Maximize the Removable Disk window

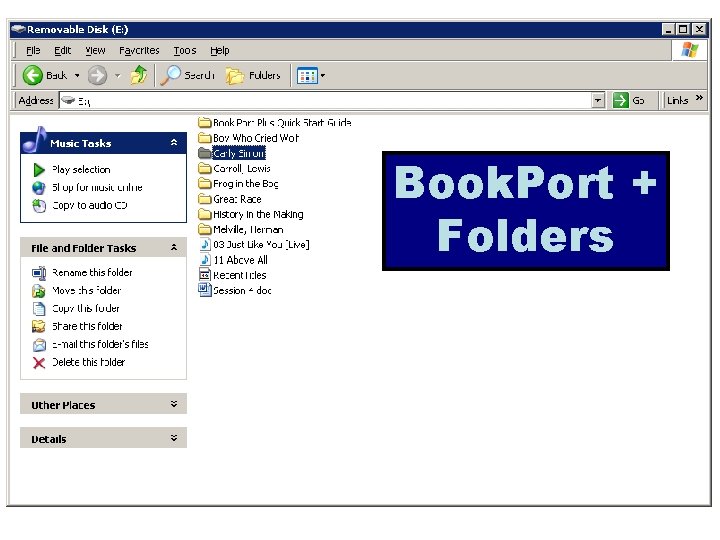pyautogui.click(x=683, y=29)
